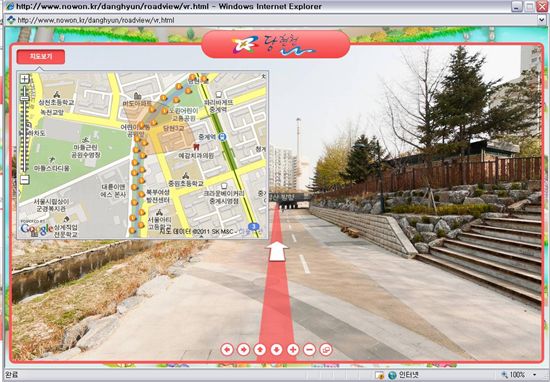Toggle the map with the 지도보기 button
550x382 pixels.
click(x=41, y=57)
